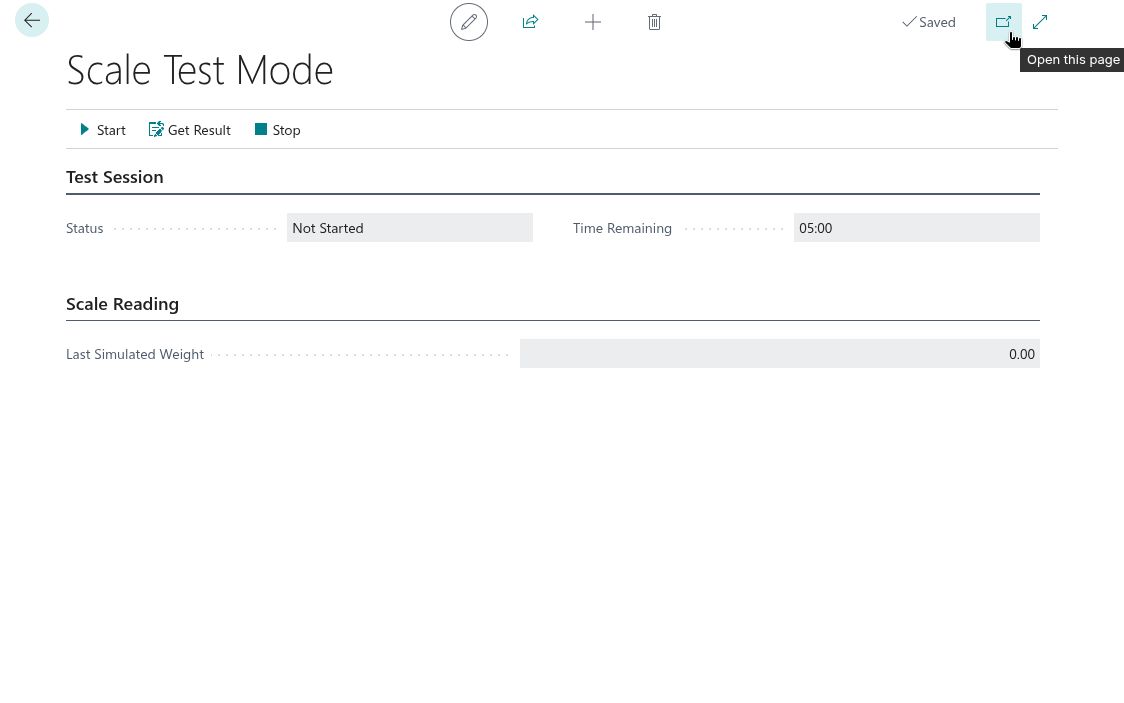Screen dimensions: 1124x703
Task: Start the scale test session
Action: pos(103,130)
